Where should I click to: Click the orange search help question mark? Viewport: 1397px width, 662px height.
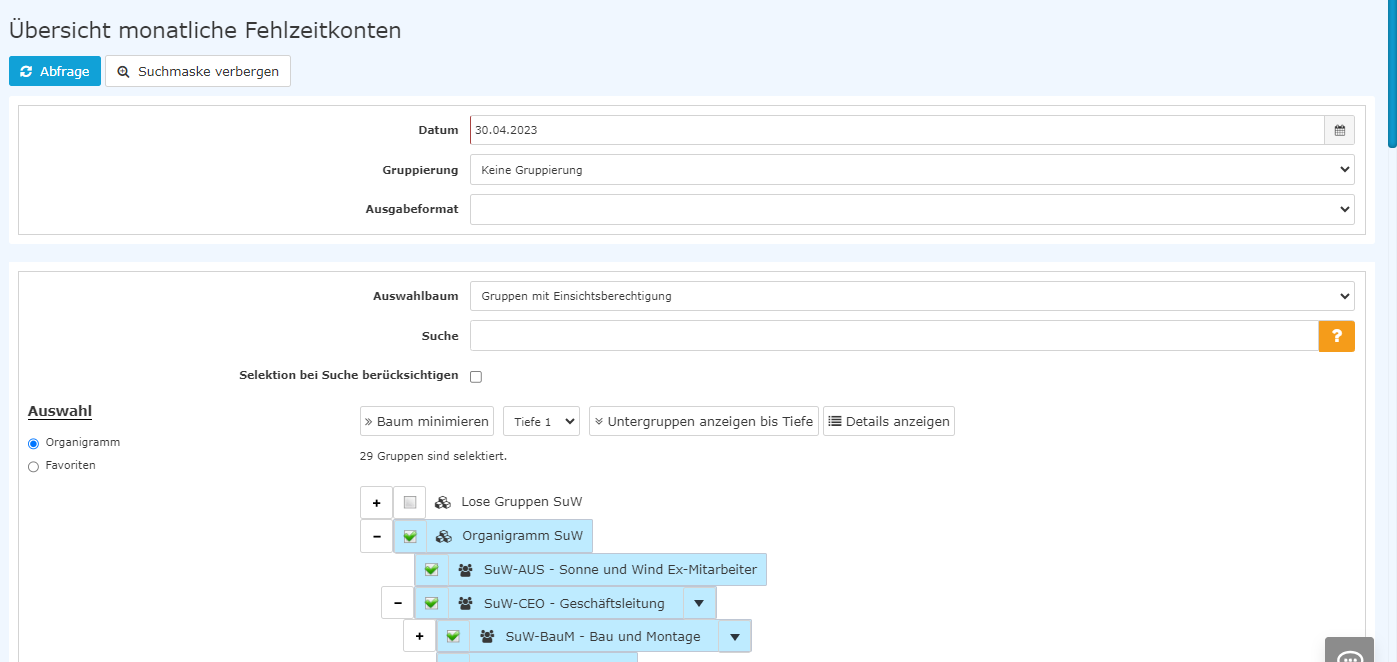tap(1336, 337)
